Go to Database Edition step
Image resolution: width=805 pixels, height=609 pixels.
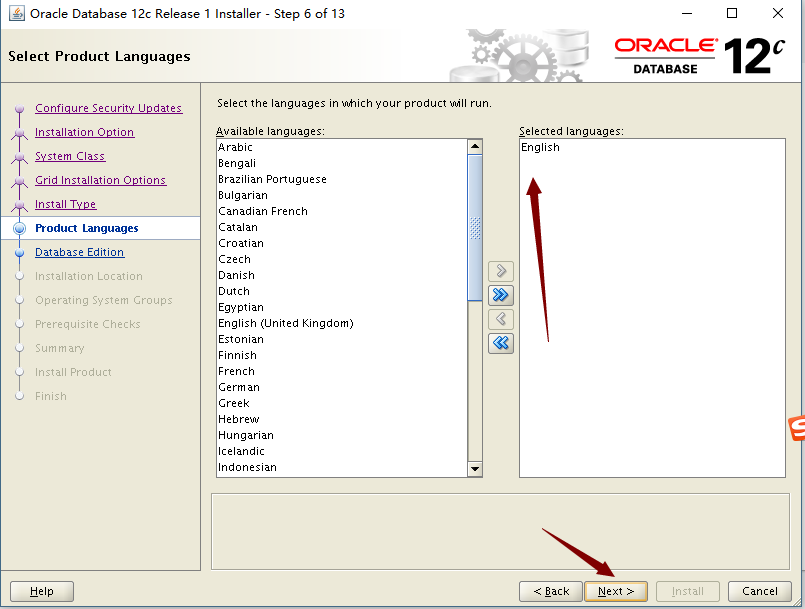point(80,252)
